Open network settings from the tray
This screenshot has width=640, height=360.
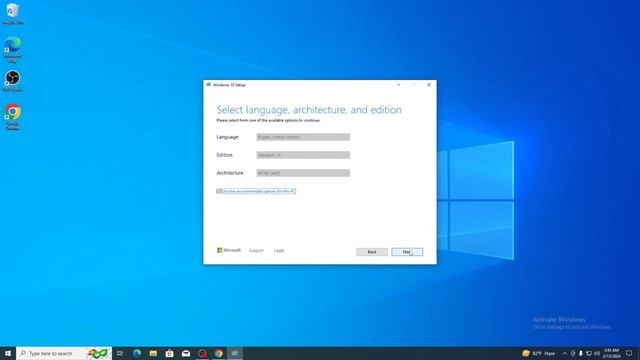click(x=589, y=353)
